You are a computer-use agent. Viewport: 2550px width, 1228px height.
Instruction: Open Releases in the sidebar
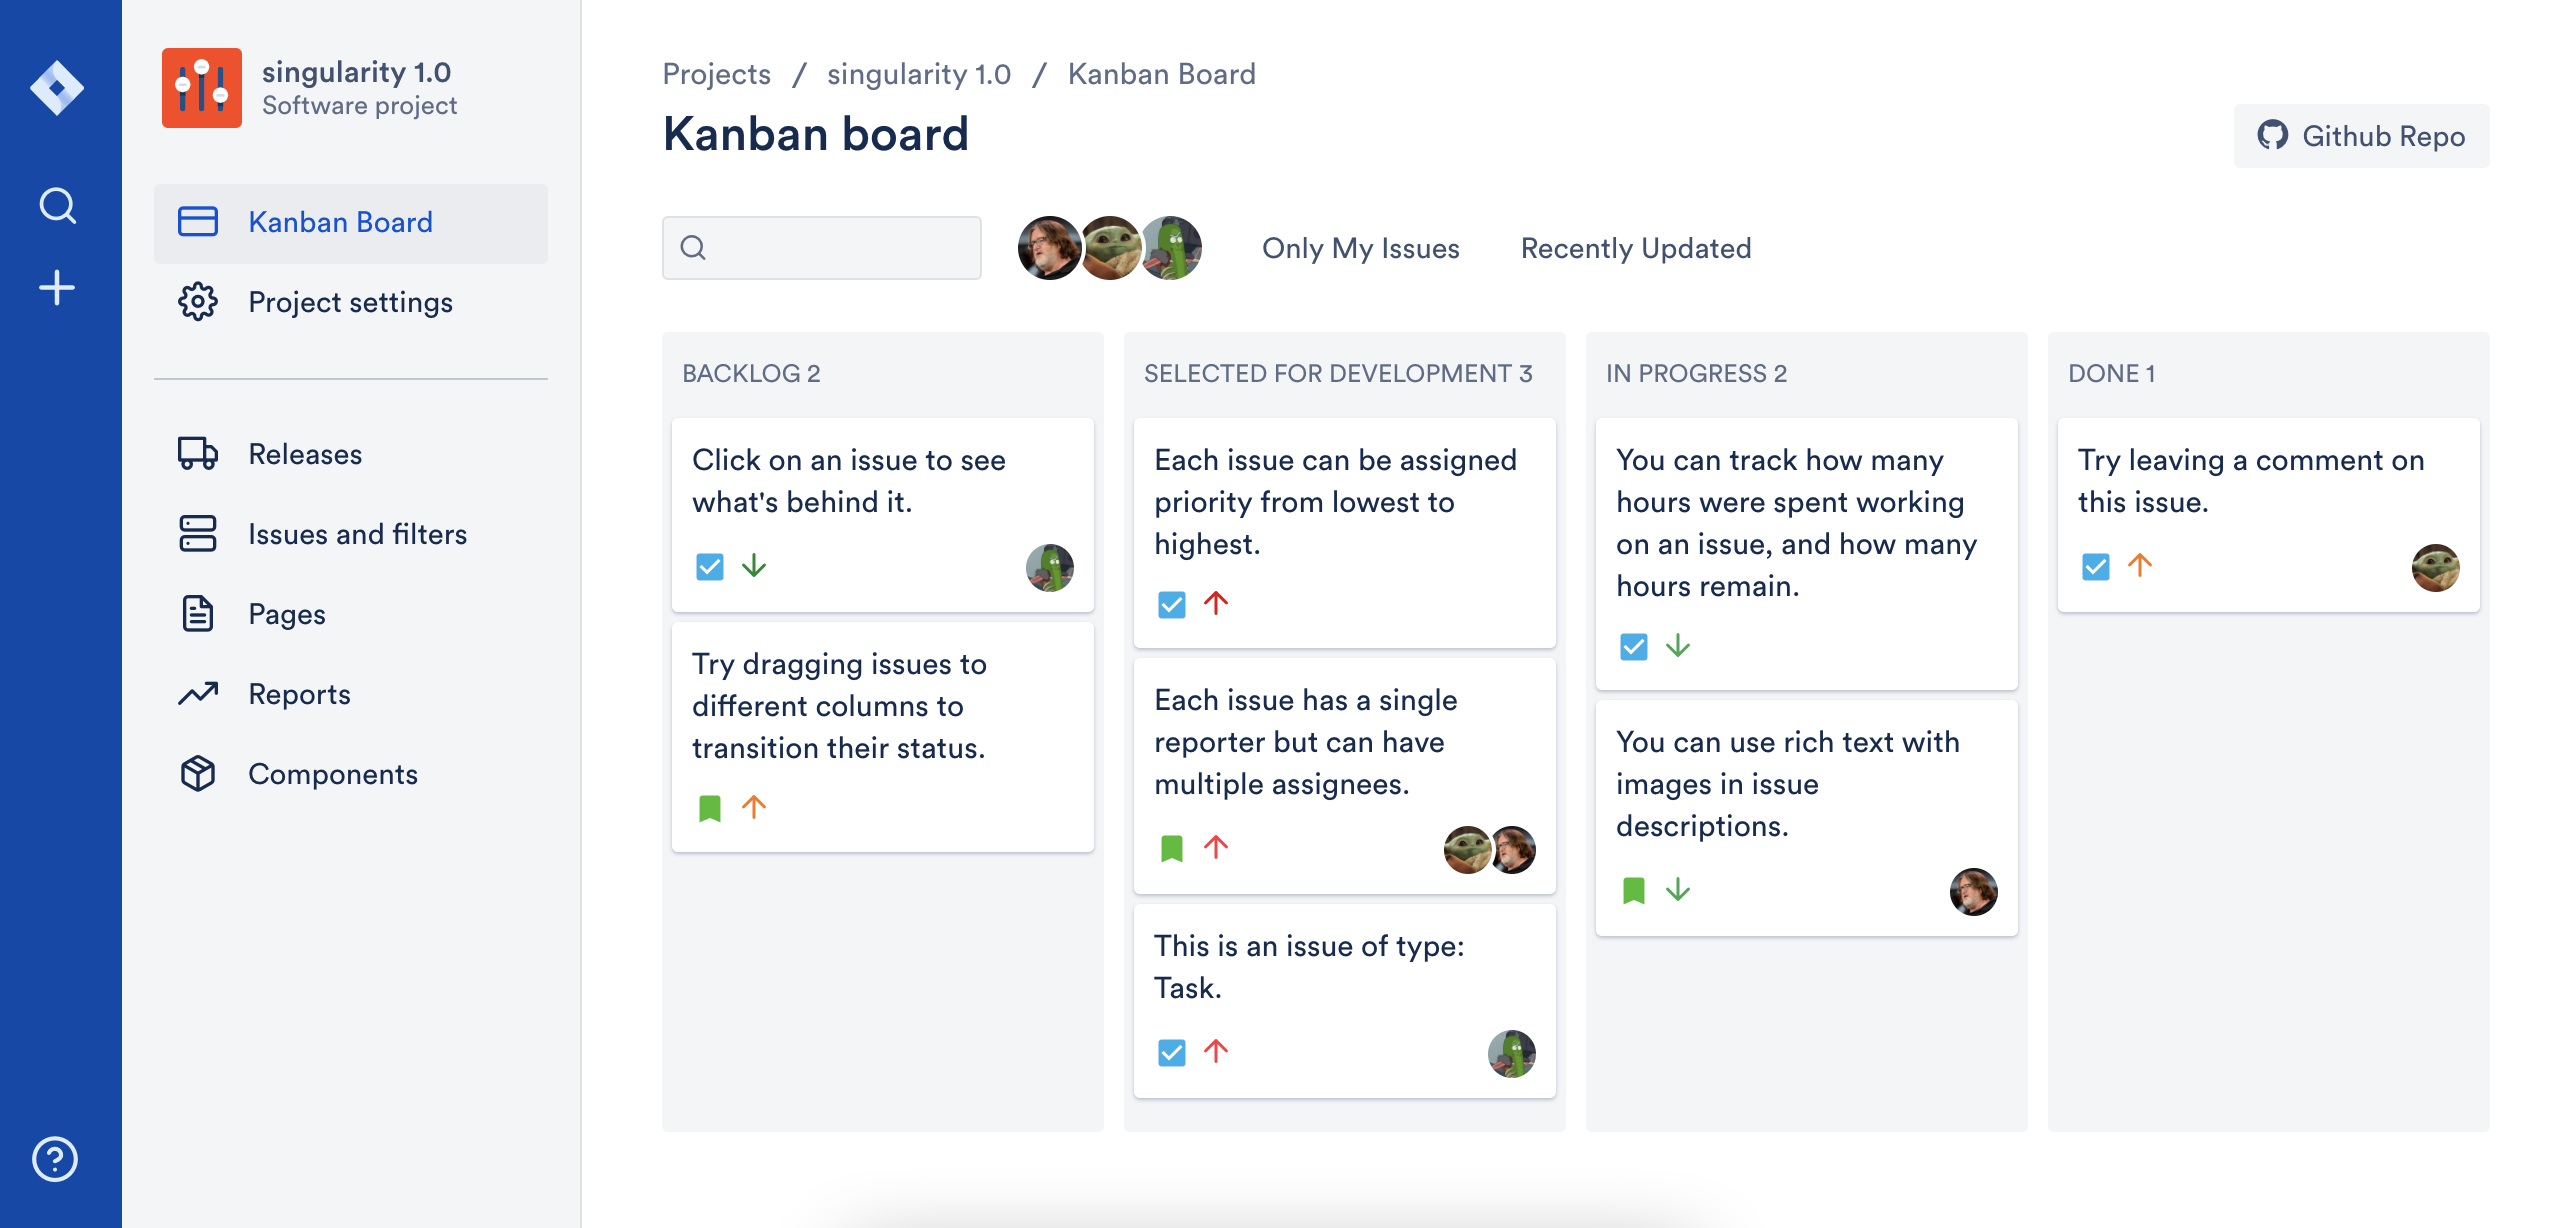coord(305,454)
